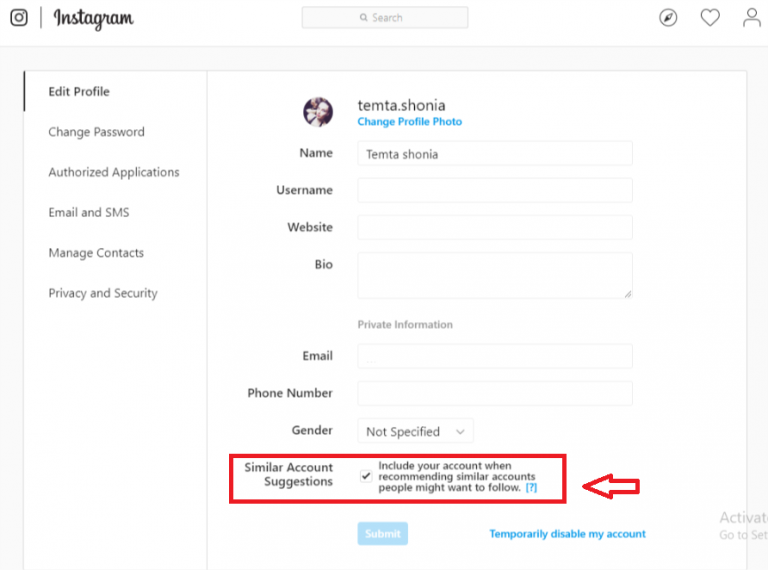Click the temta.shonia profile picture
The image size is (768, 570).
click(x=318, y=112)
